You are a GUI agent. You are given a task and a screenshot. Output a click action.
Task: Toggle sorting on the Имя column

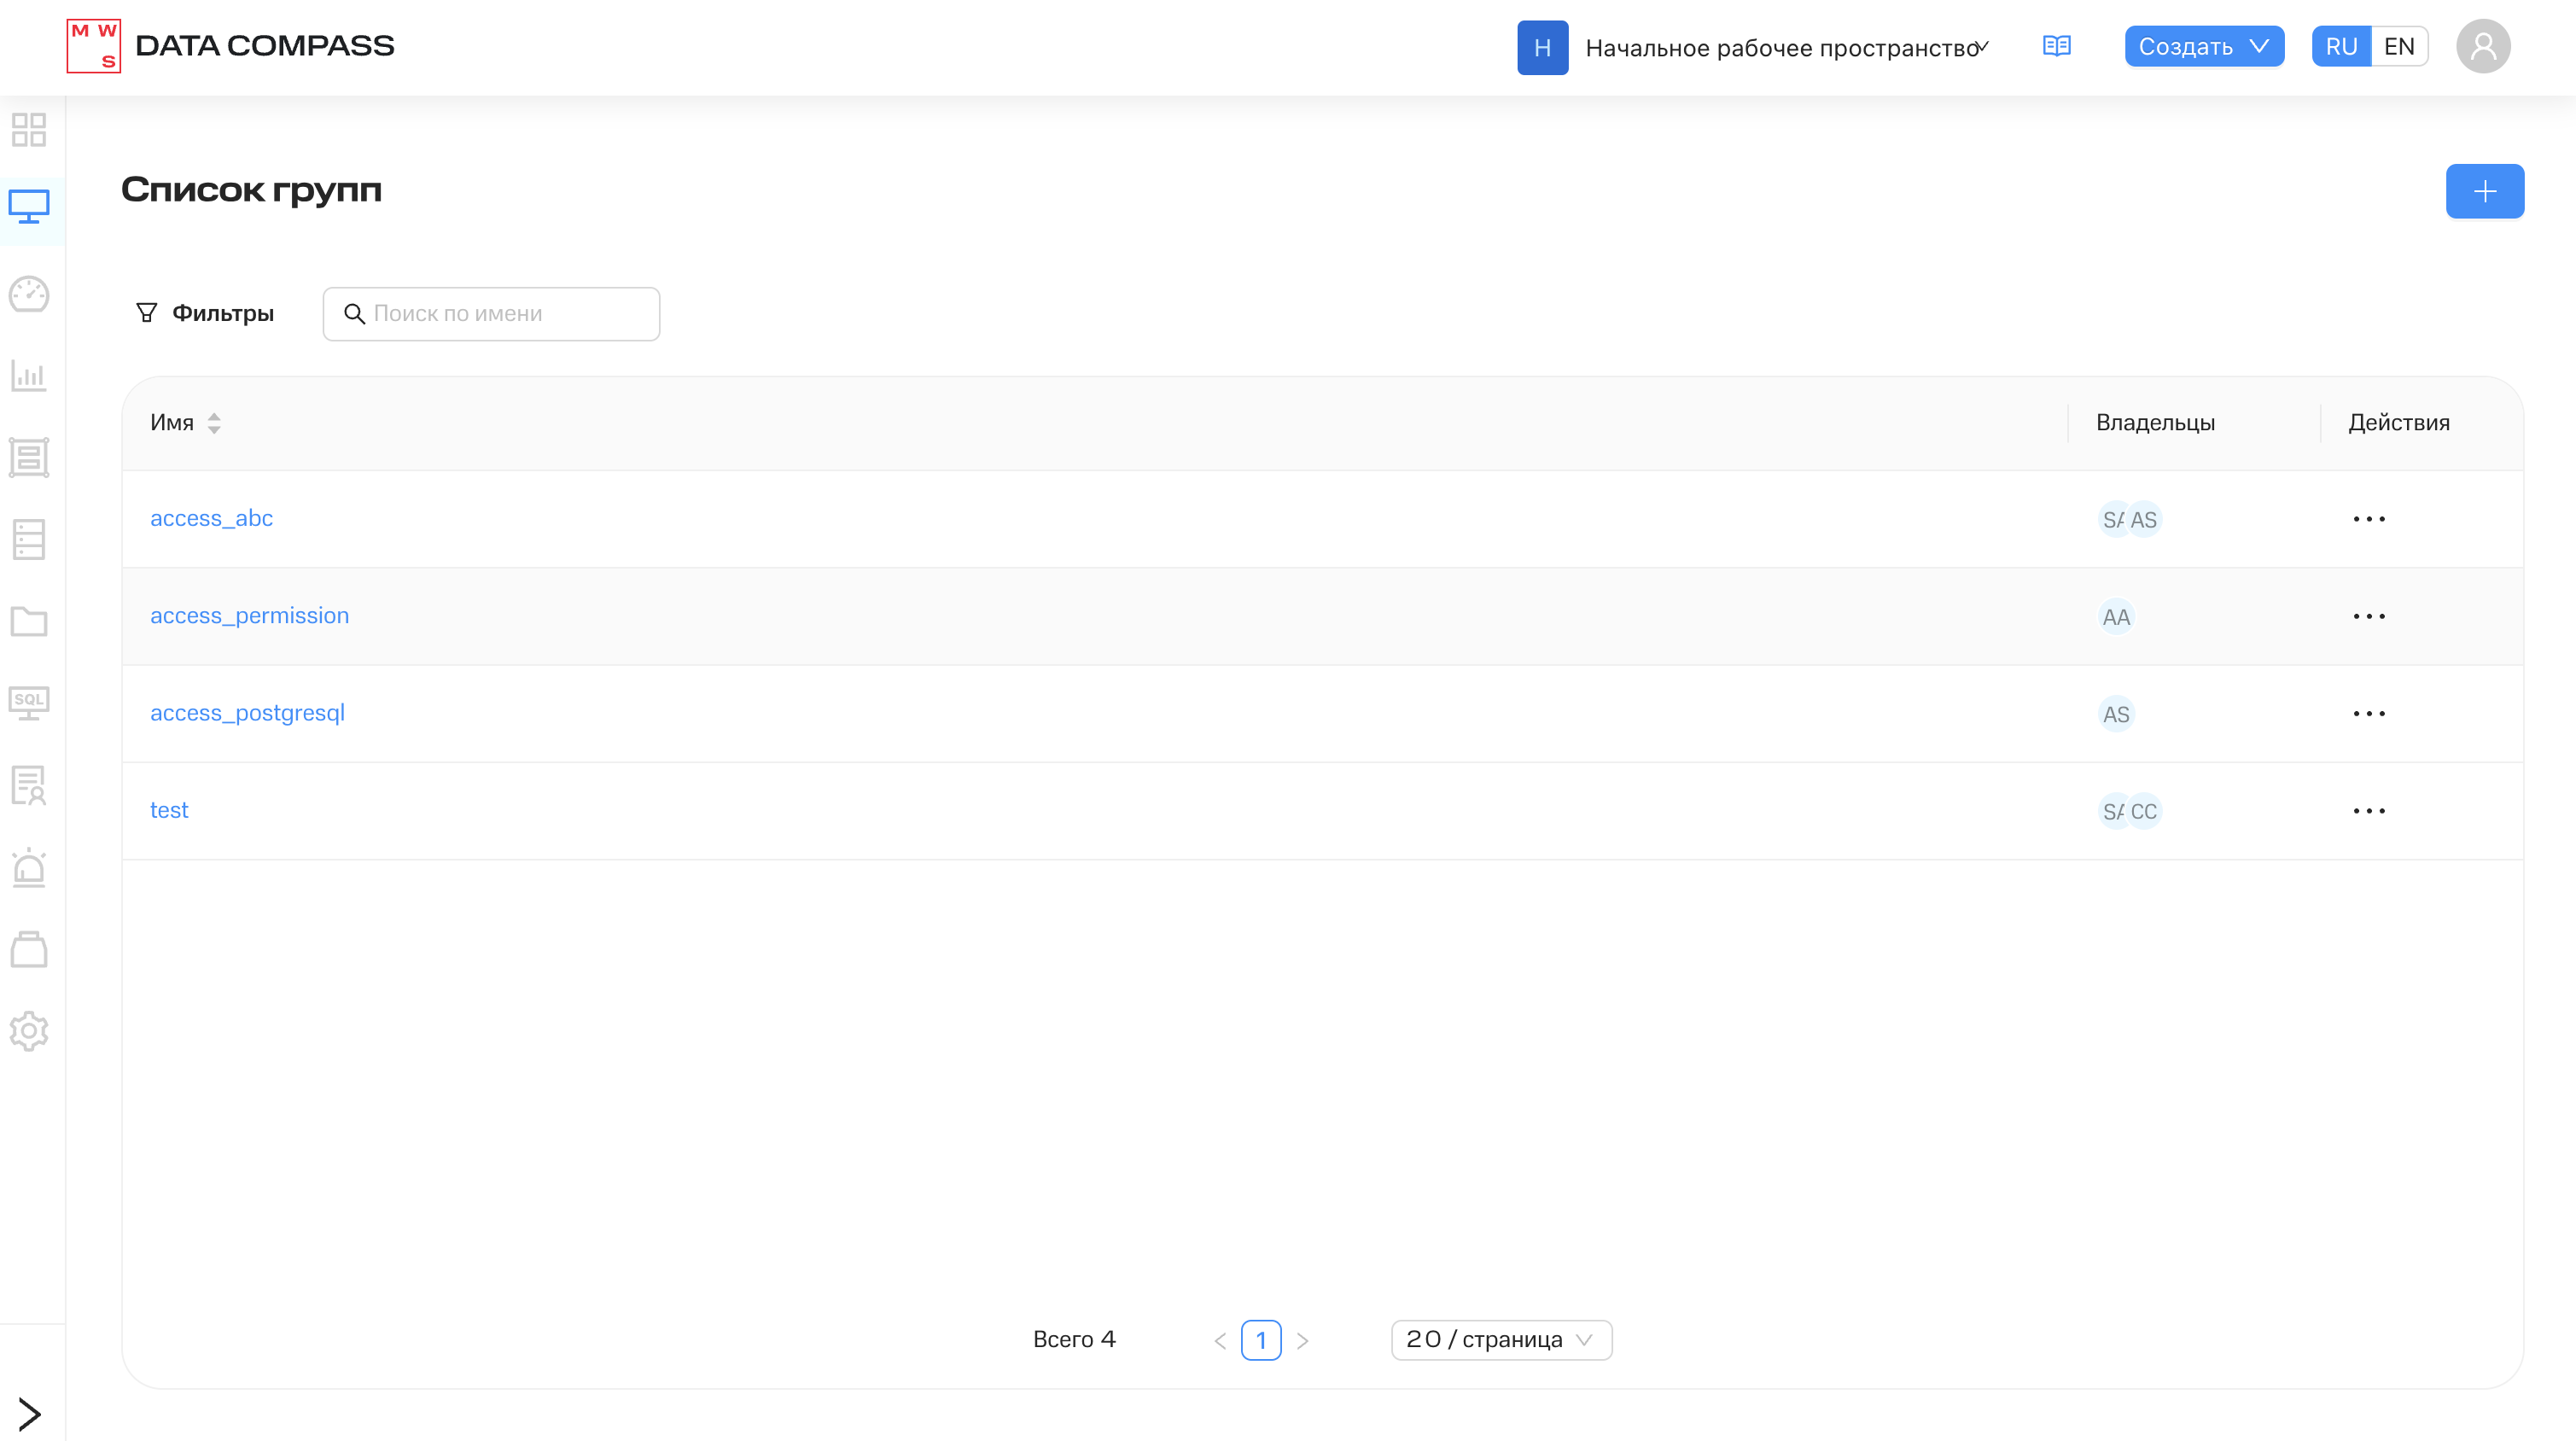click(x=213, y=423)
